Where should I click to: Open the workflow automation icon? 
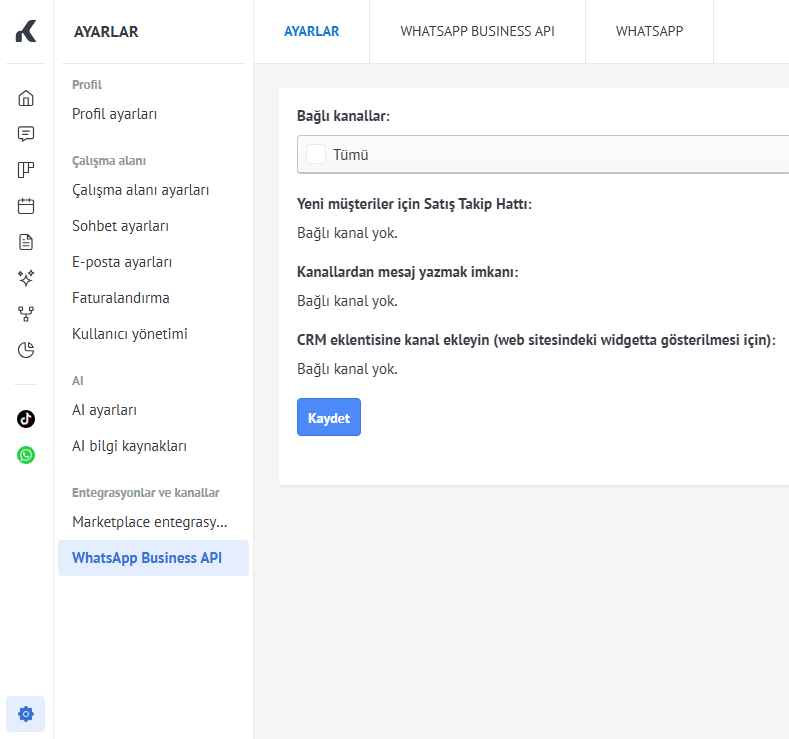click(x=26, y=314)
